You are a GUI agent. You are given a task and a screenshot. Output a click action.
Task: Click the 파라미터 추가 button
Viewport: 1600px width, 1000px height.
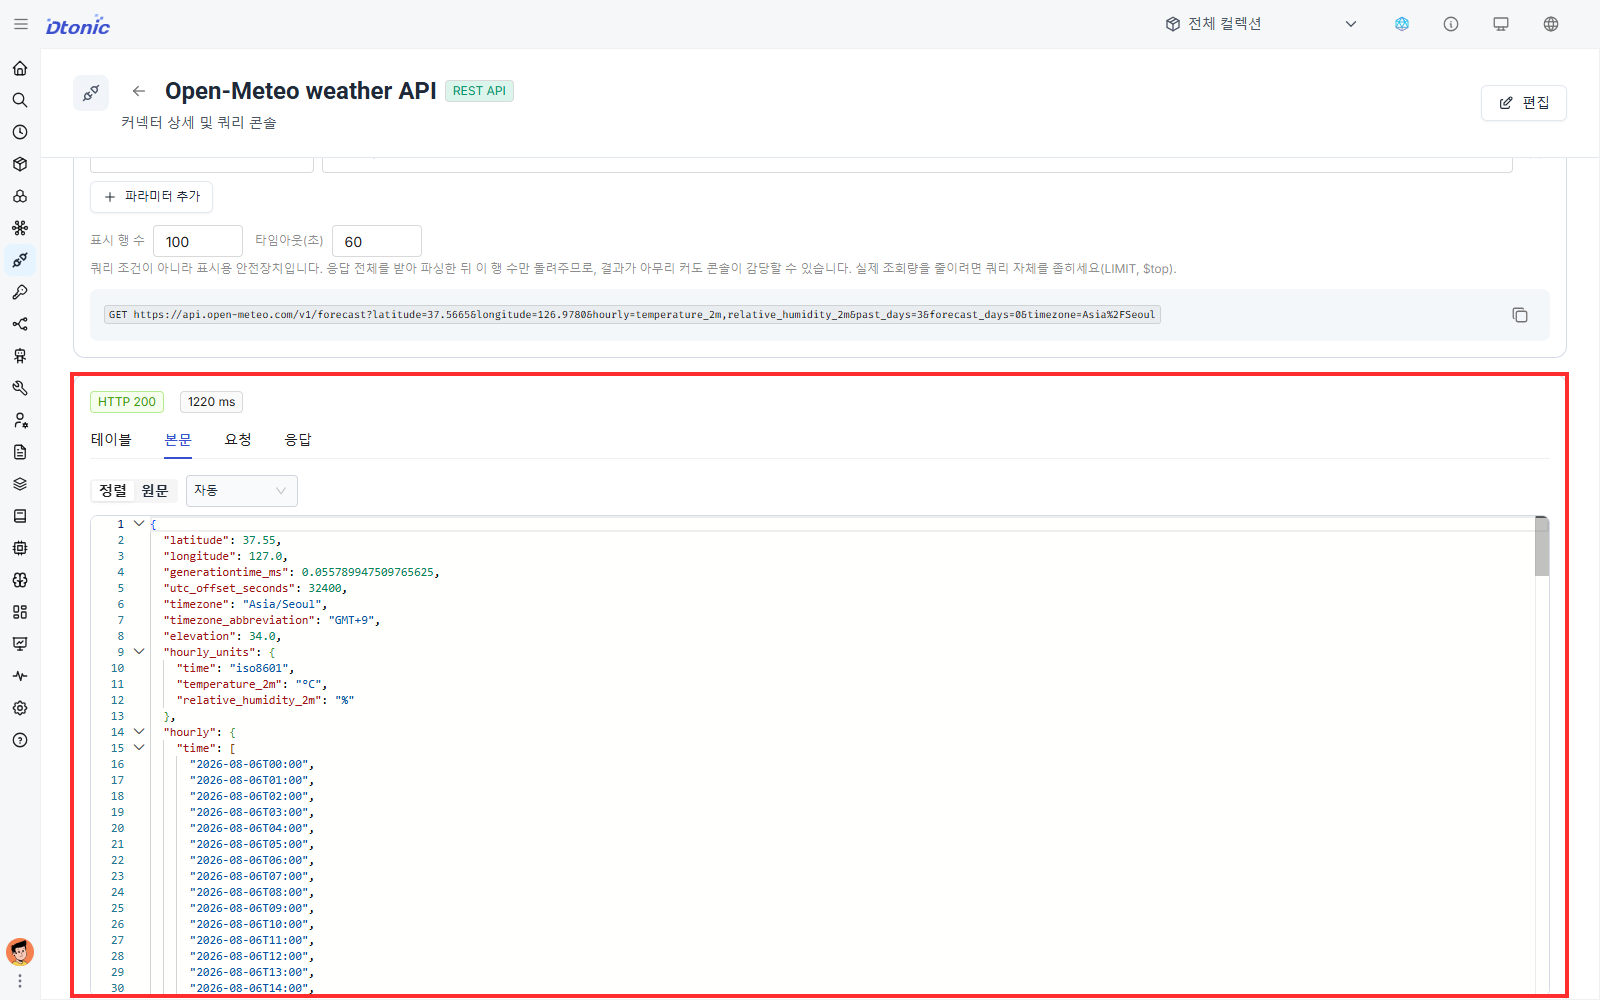152,197
